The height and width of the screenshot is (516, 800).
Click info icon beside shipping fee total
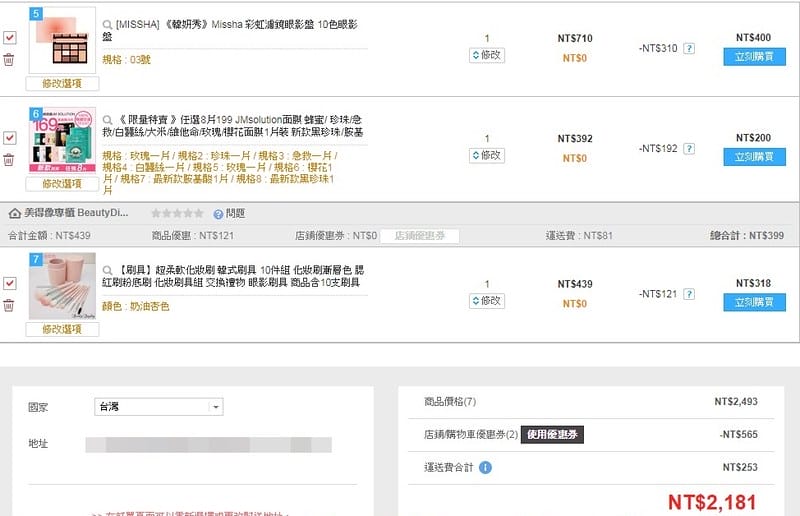[485, 467]
